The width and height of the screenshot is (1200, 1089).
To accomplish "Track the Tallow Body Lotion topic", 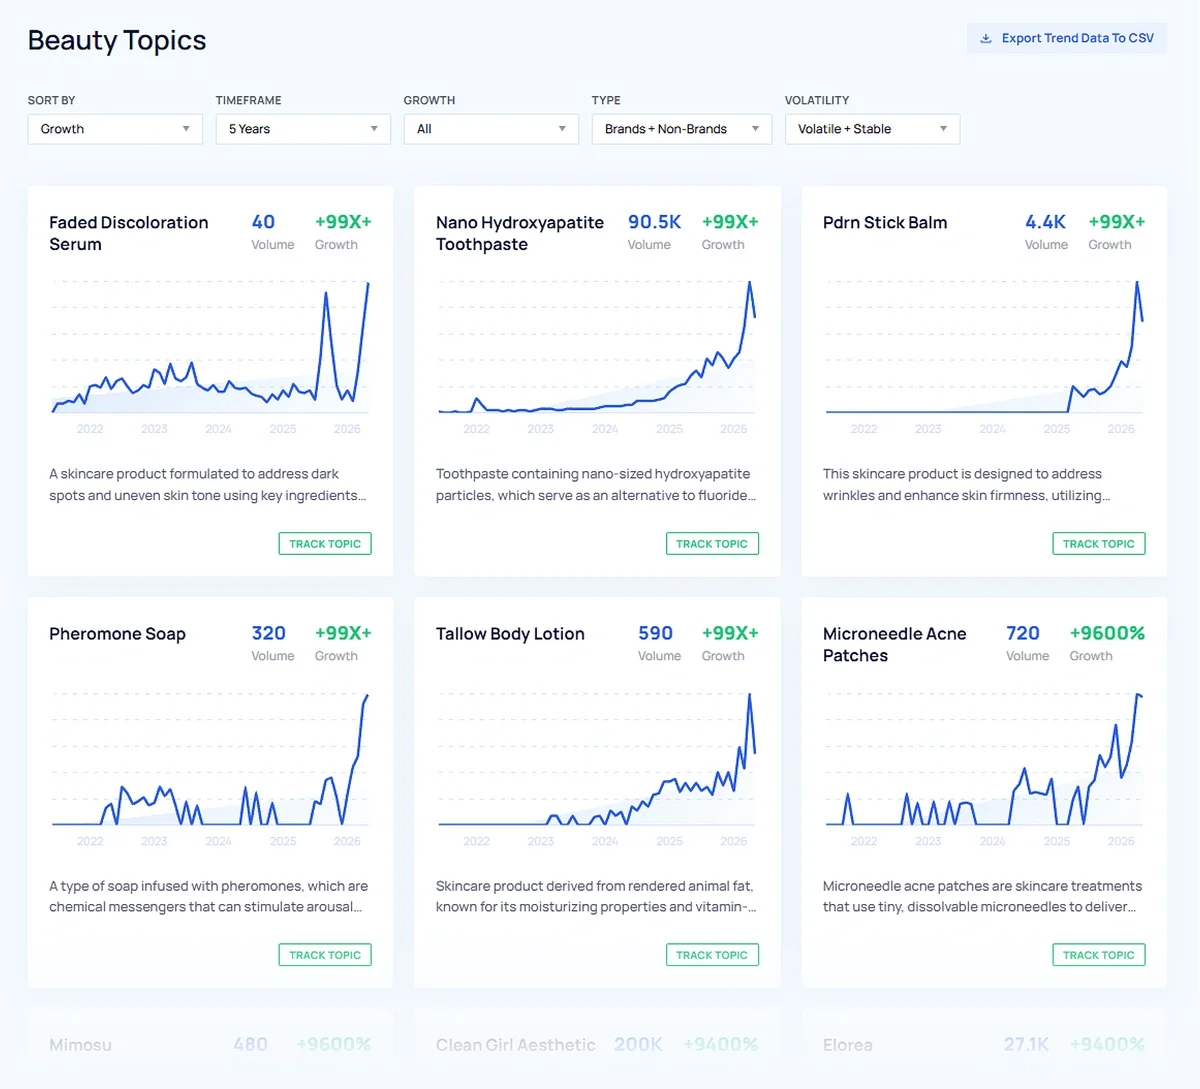I will (712, 955).
